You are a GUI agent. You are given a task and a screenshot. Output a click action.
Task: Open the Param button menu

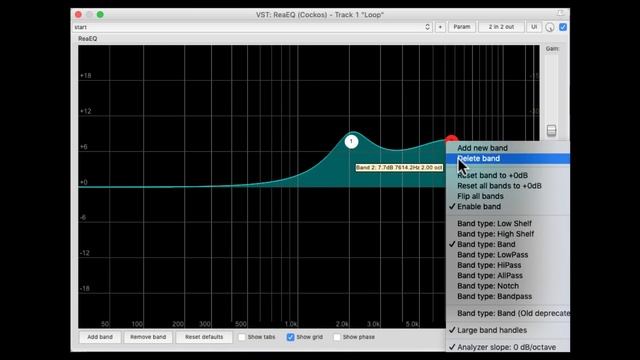[462, 27]
